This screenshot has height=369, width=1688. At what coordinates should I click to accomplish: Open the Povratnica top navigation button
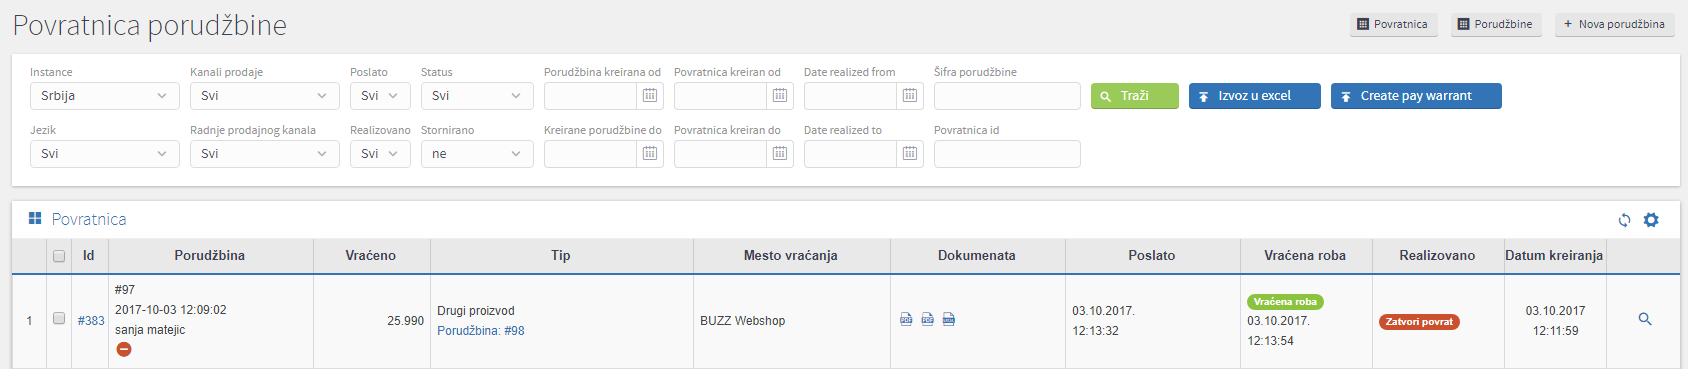click(1393, 24)
